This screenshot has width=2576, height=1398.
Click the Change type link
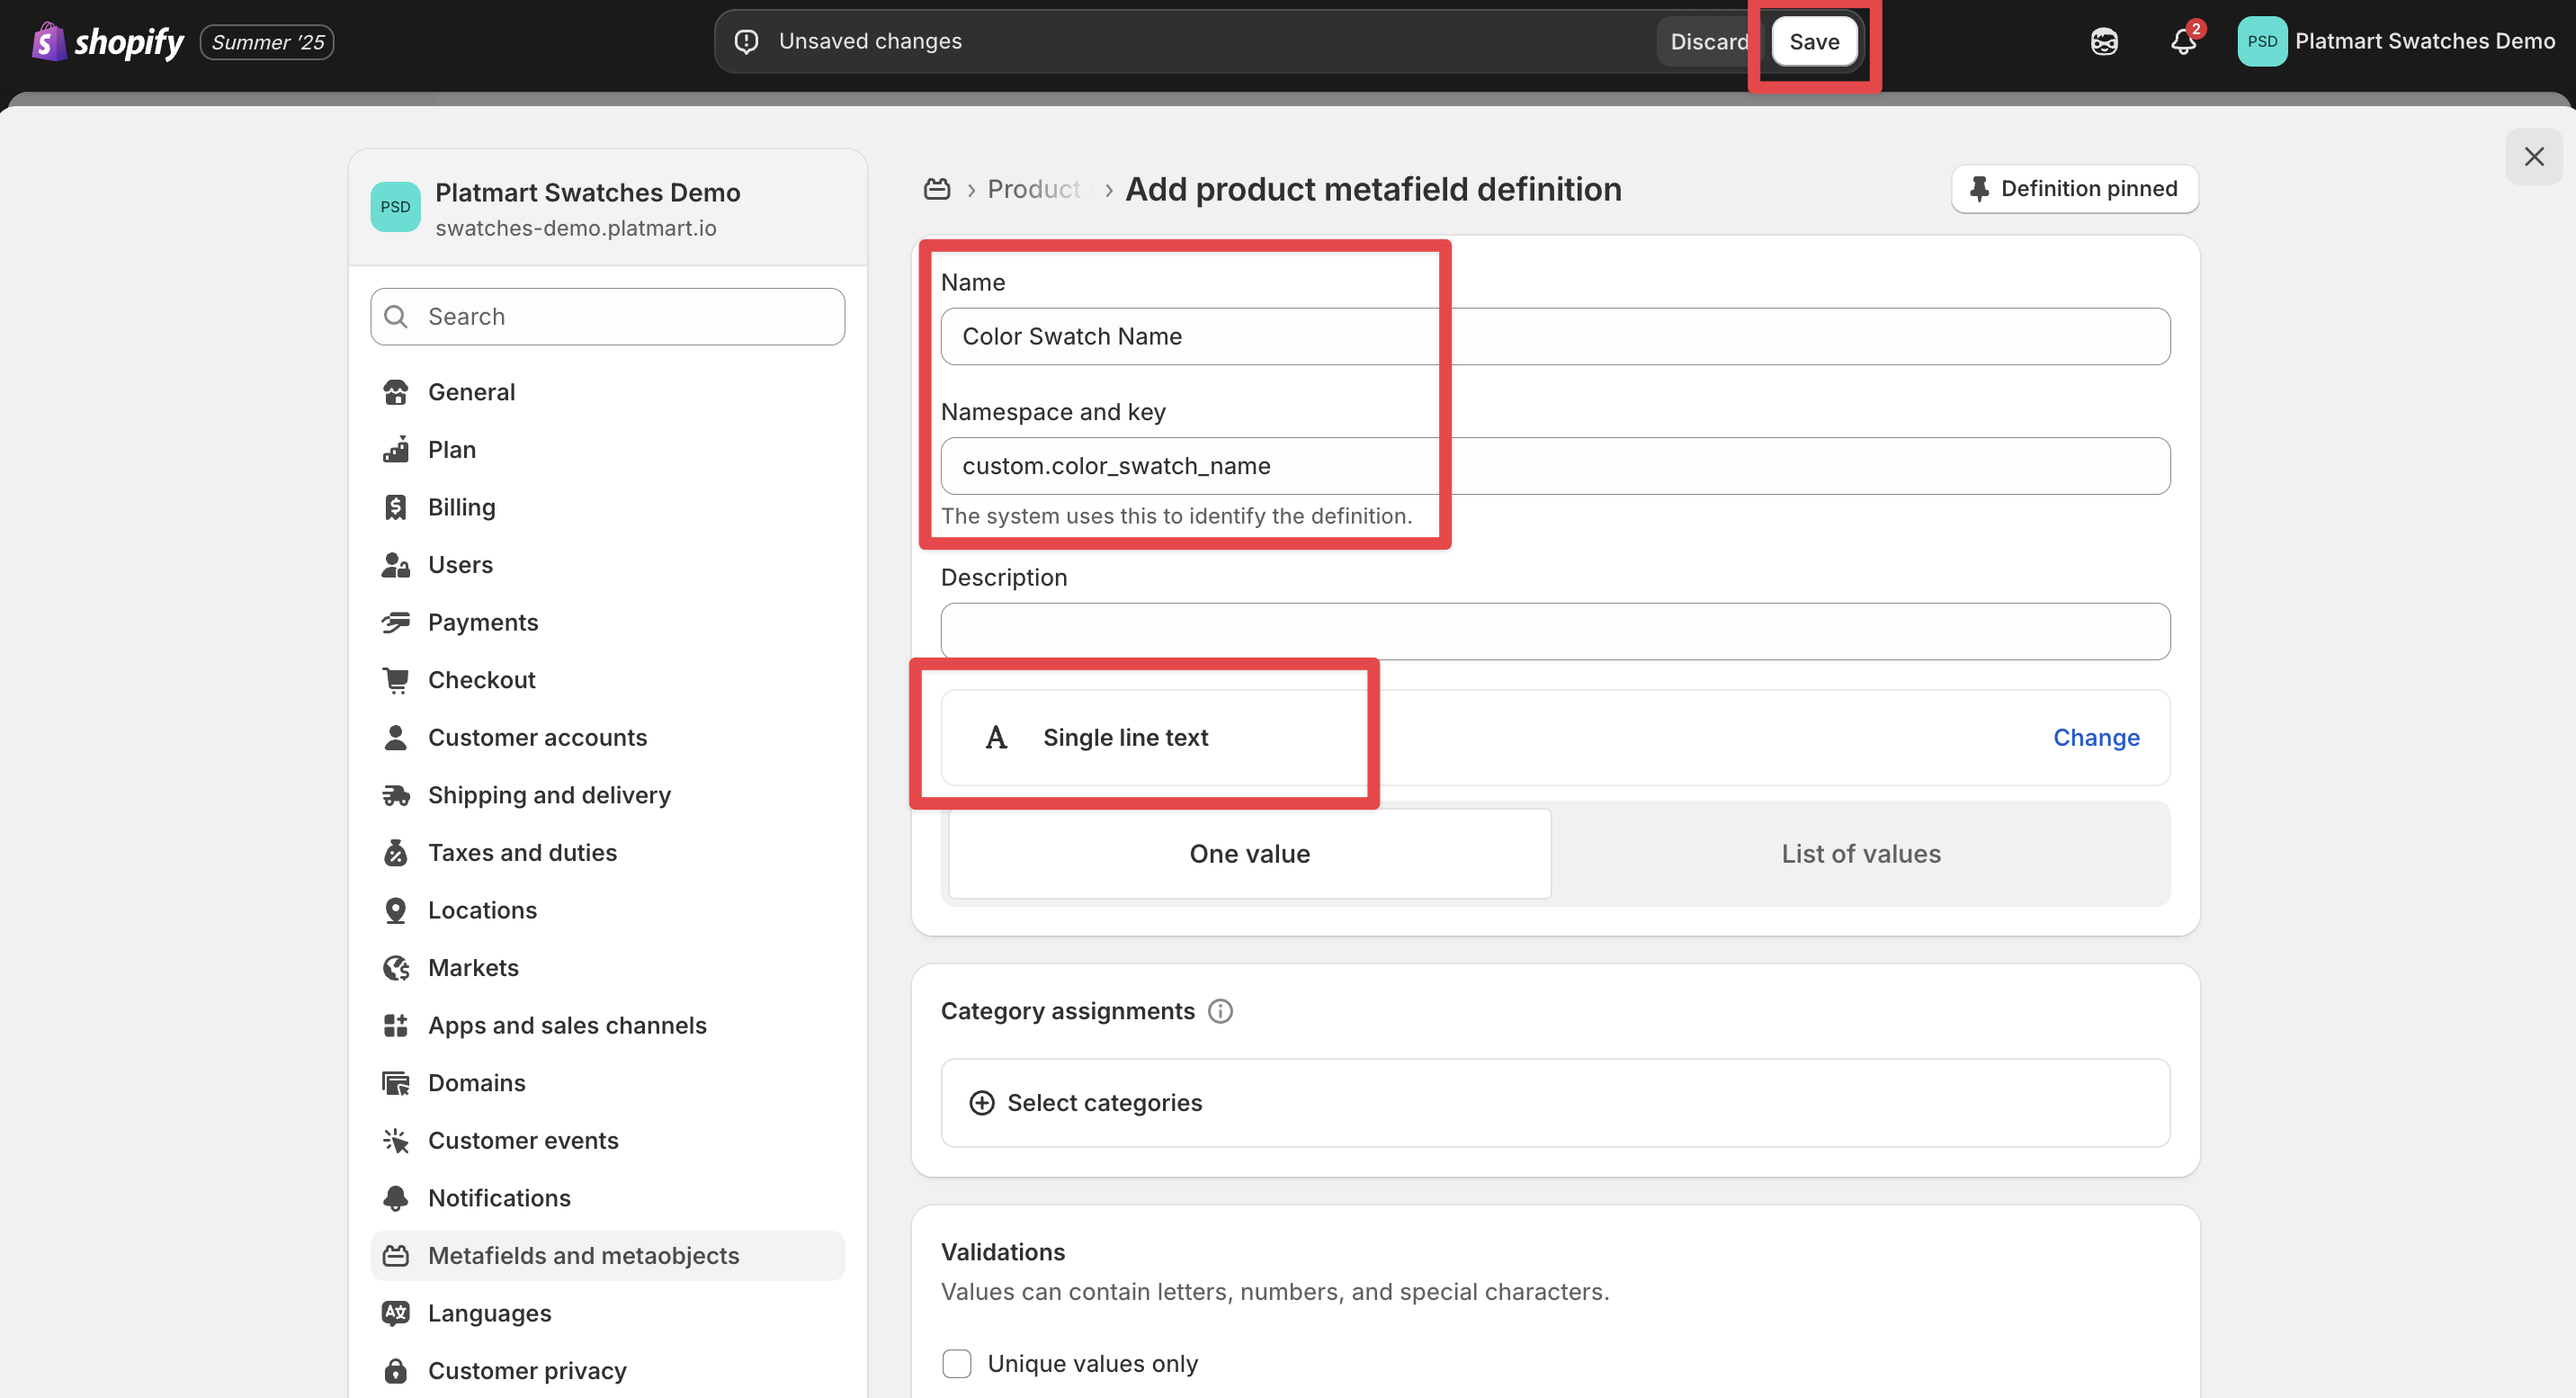[x=2096, y=738]
